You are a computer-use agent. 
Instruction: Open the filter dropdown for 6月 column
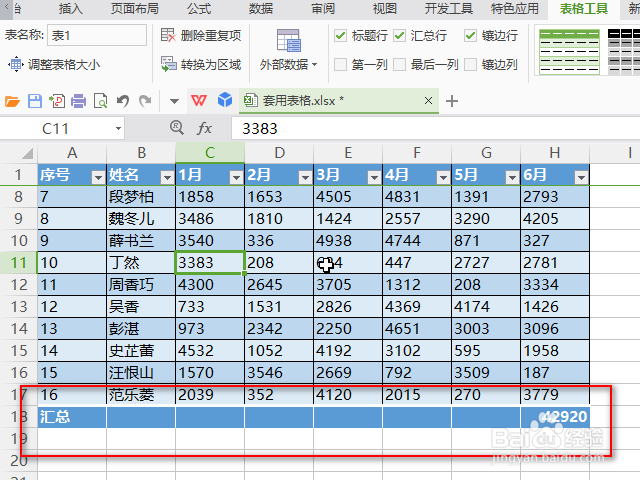(581, 177)
